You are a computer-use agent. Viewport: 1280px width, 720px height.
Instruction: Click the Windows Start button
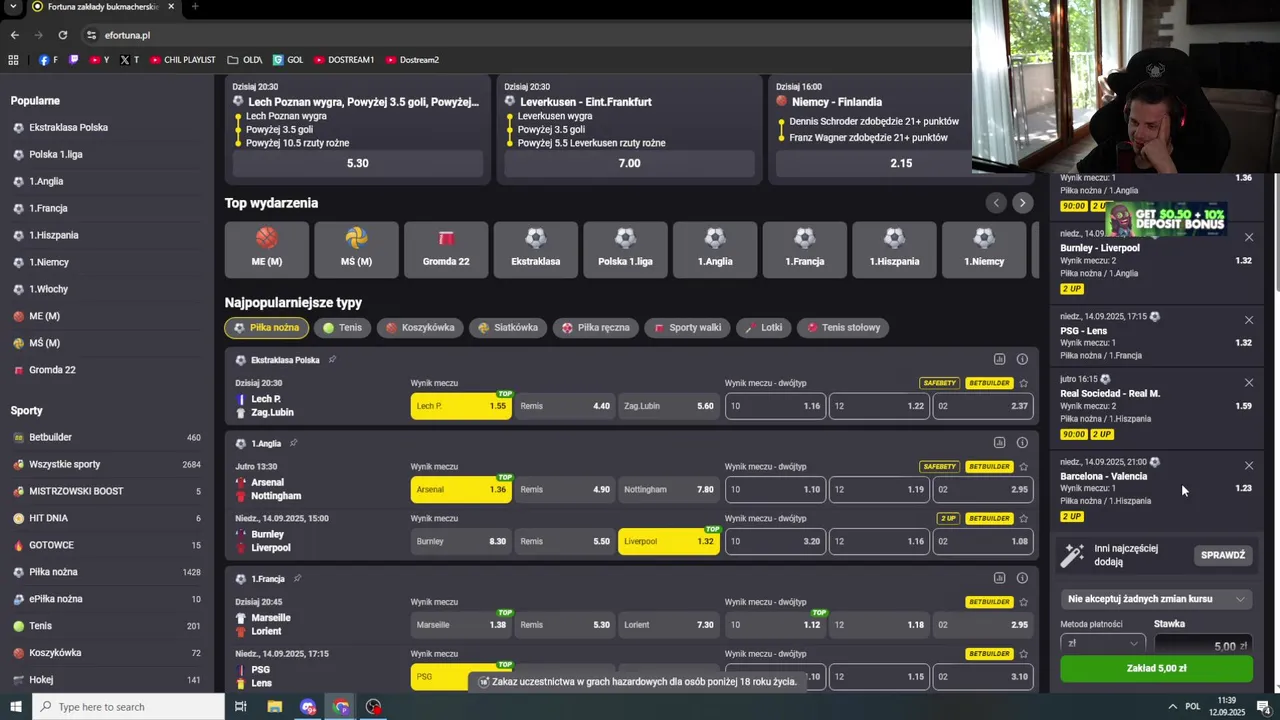[x=15, y=707]
